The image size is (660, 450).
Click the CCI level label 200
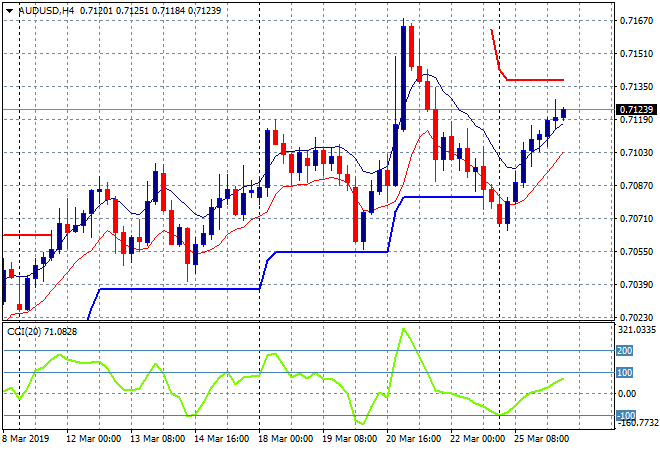pos(625,351)
